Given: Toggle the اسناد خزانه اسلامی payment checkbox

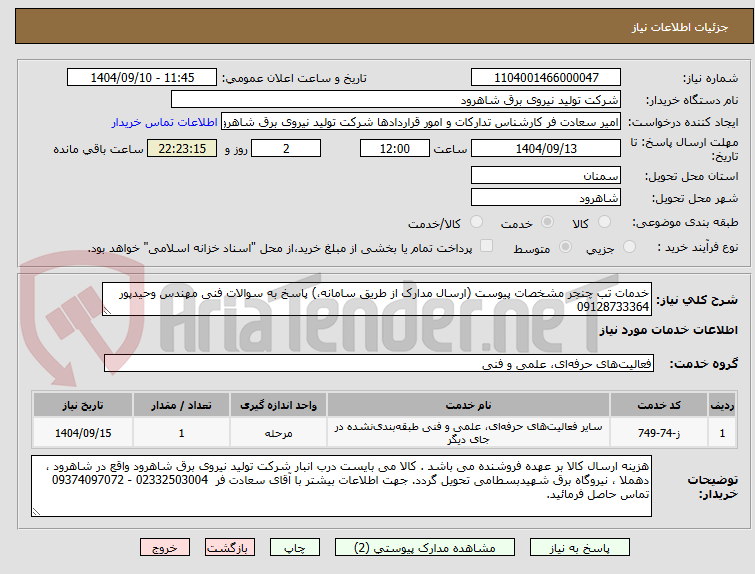Looking at the screenshot, I should [x=487, y=246].
